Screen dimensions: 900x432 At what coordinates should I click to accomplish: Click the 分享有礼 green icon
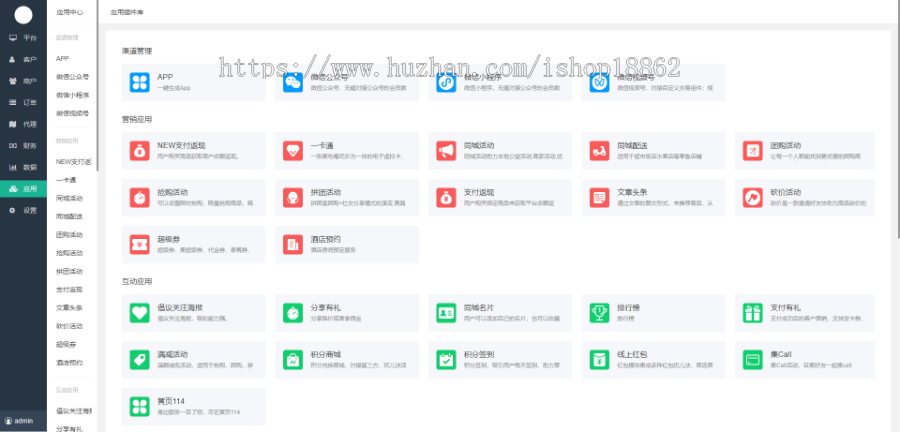tap(293, 313)
